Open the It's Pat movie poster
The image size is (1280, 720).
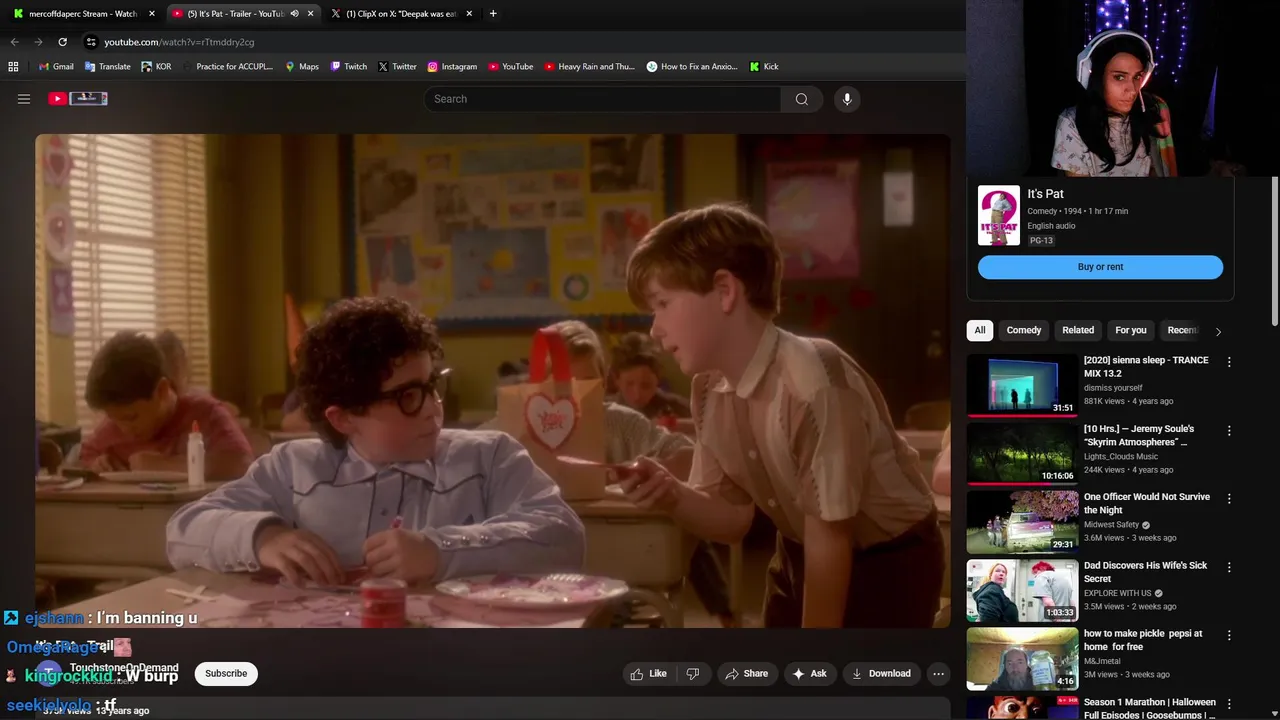tap(999, 215)
